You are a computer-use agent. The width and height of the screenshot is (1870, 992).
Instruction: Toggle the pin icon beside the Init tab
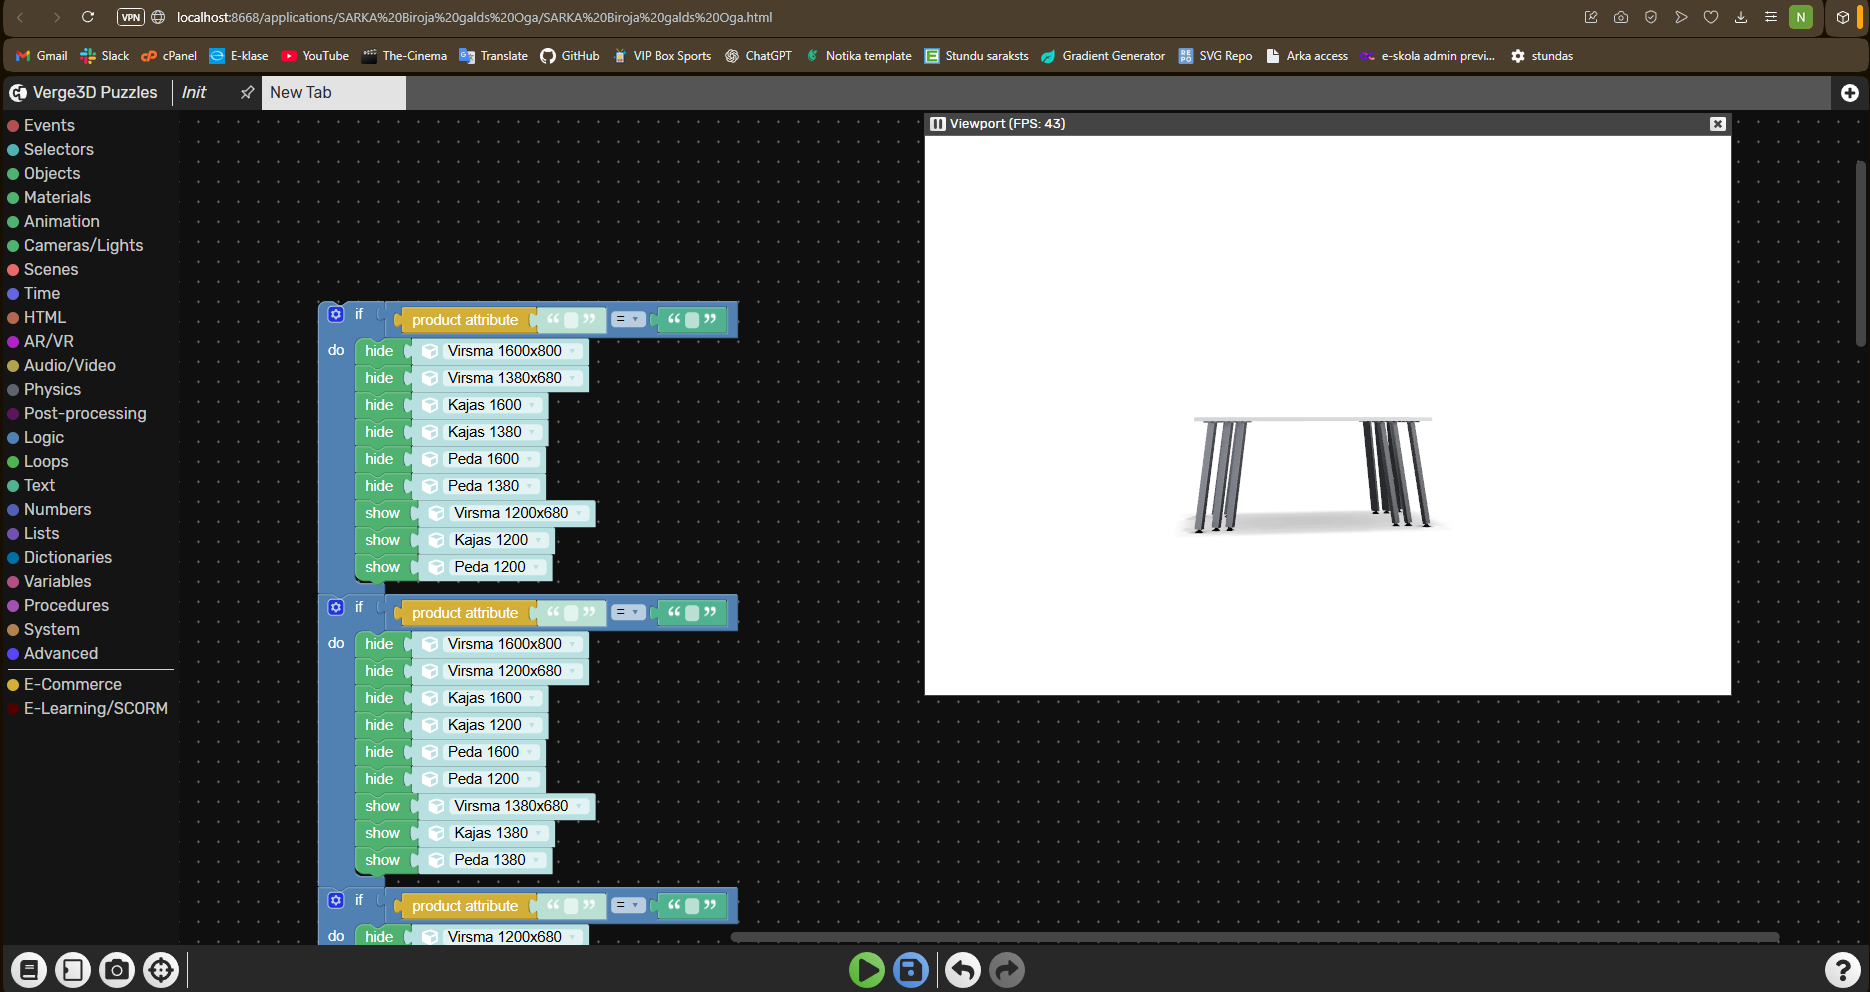pyautogui.click(x=247, y=93)
